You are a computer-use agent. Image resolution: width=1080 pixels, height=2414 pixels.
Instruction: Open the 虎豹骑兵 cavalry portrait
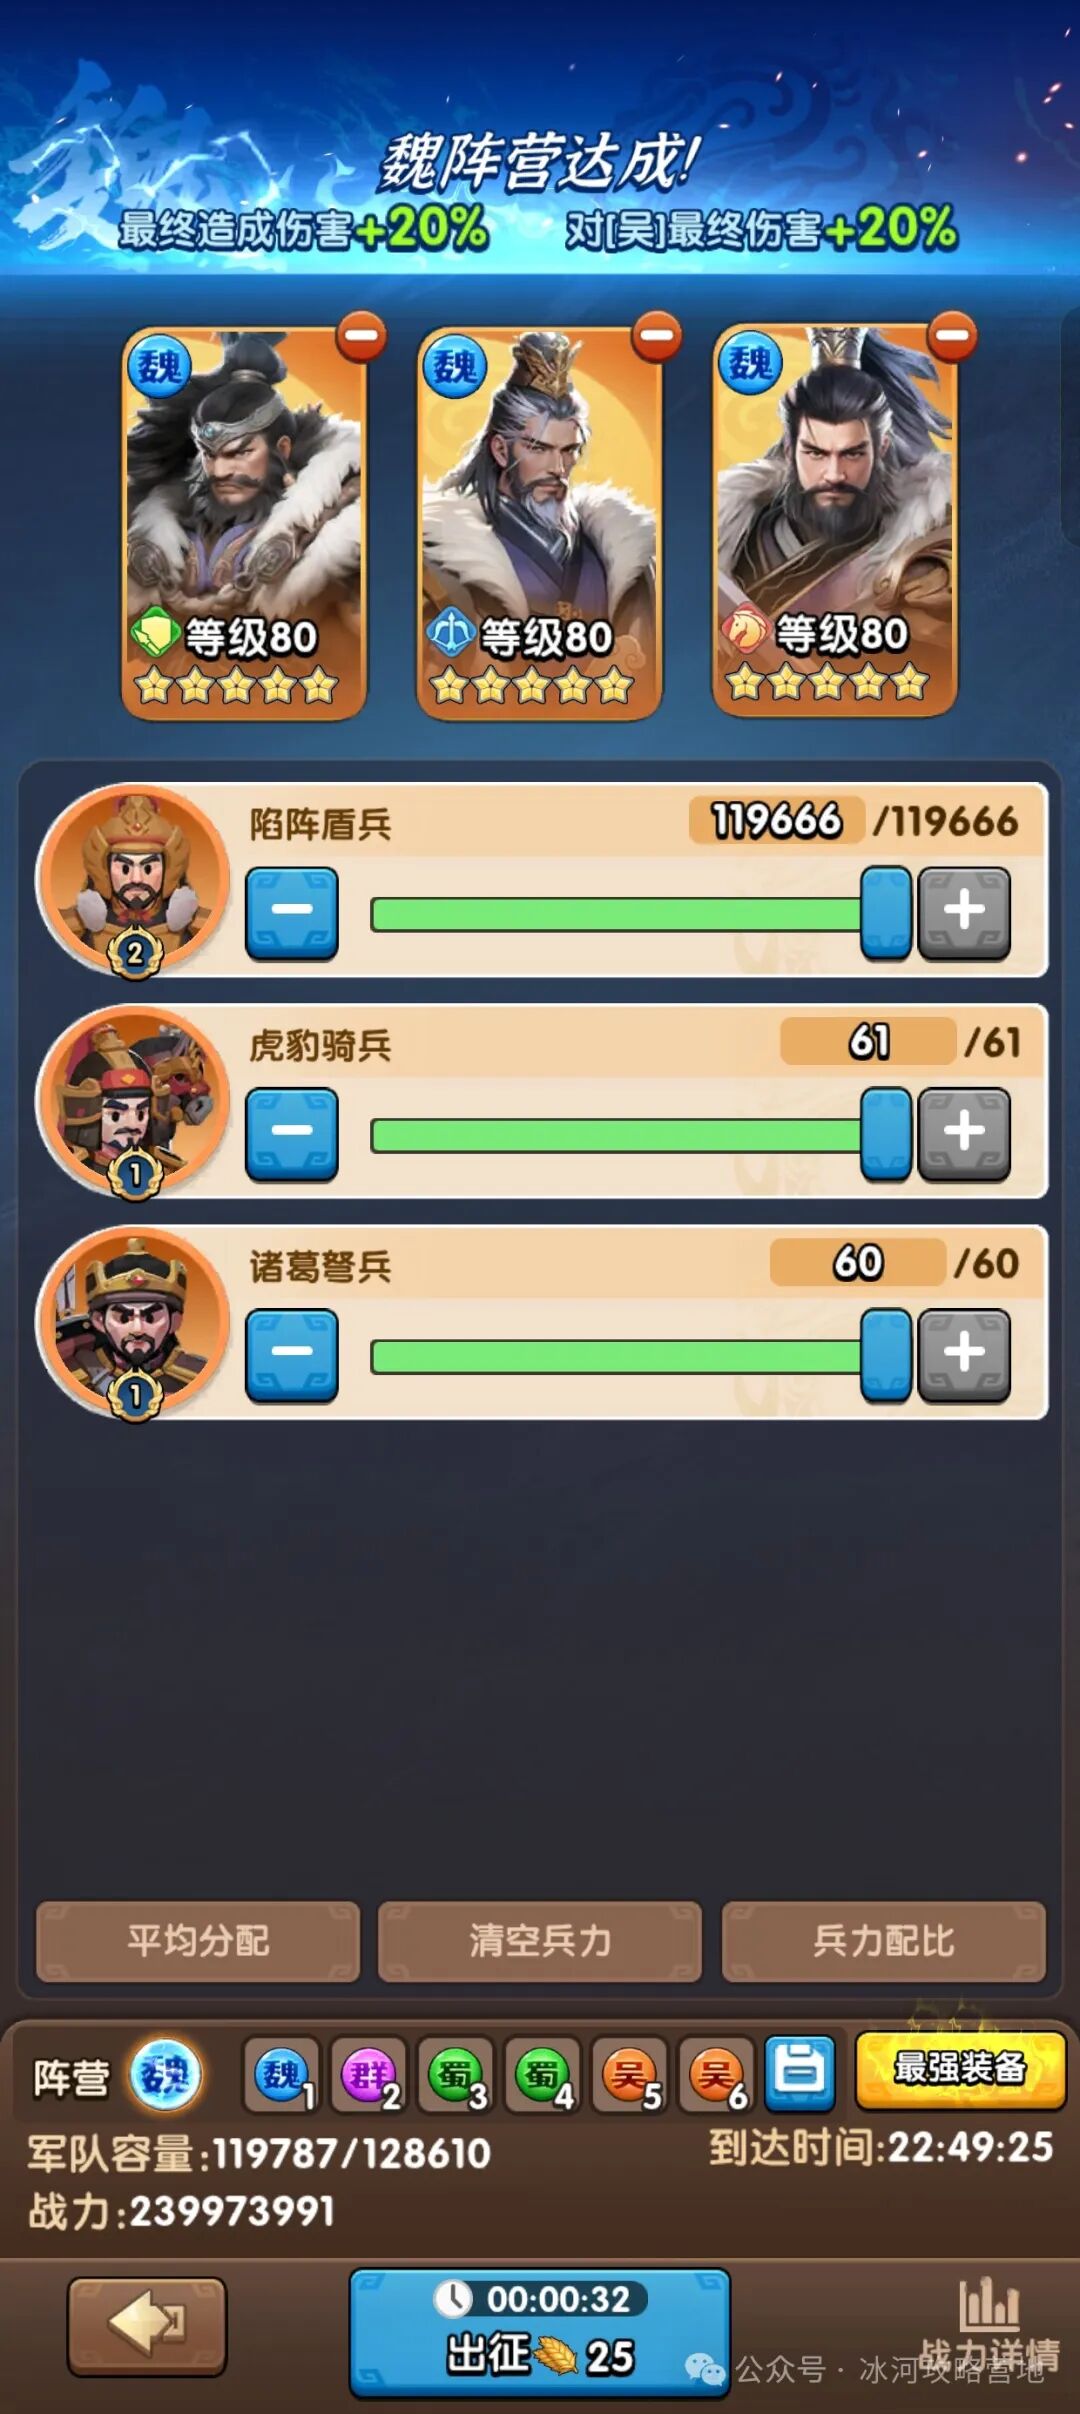(133, 1101)
